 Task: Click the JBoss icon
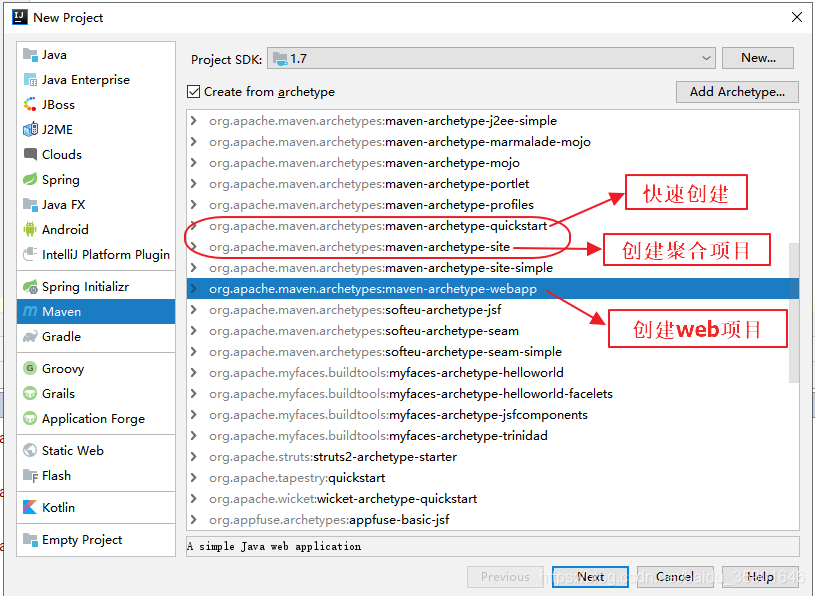30,104
